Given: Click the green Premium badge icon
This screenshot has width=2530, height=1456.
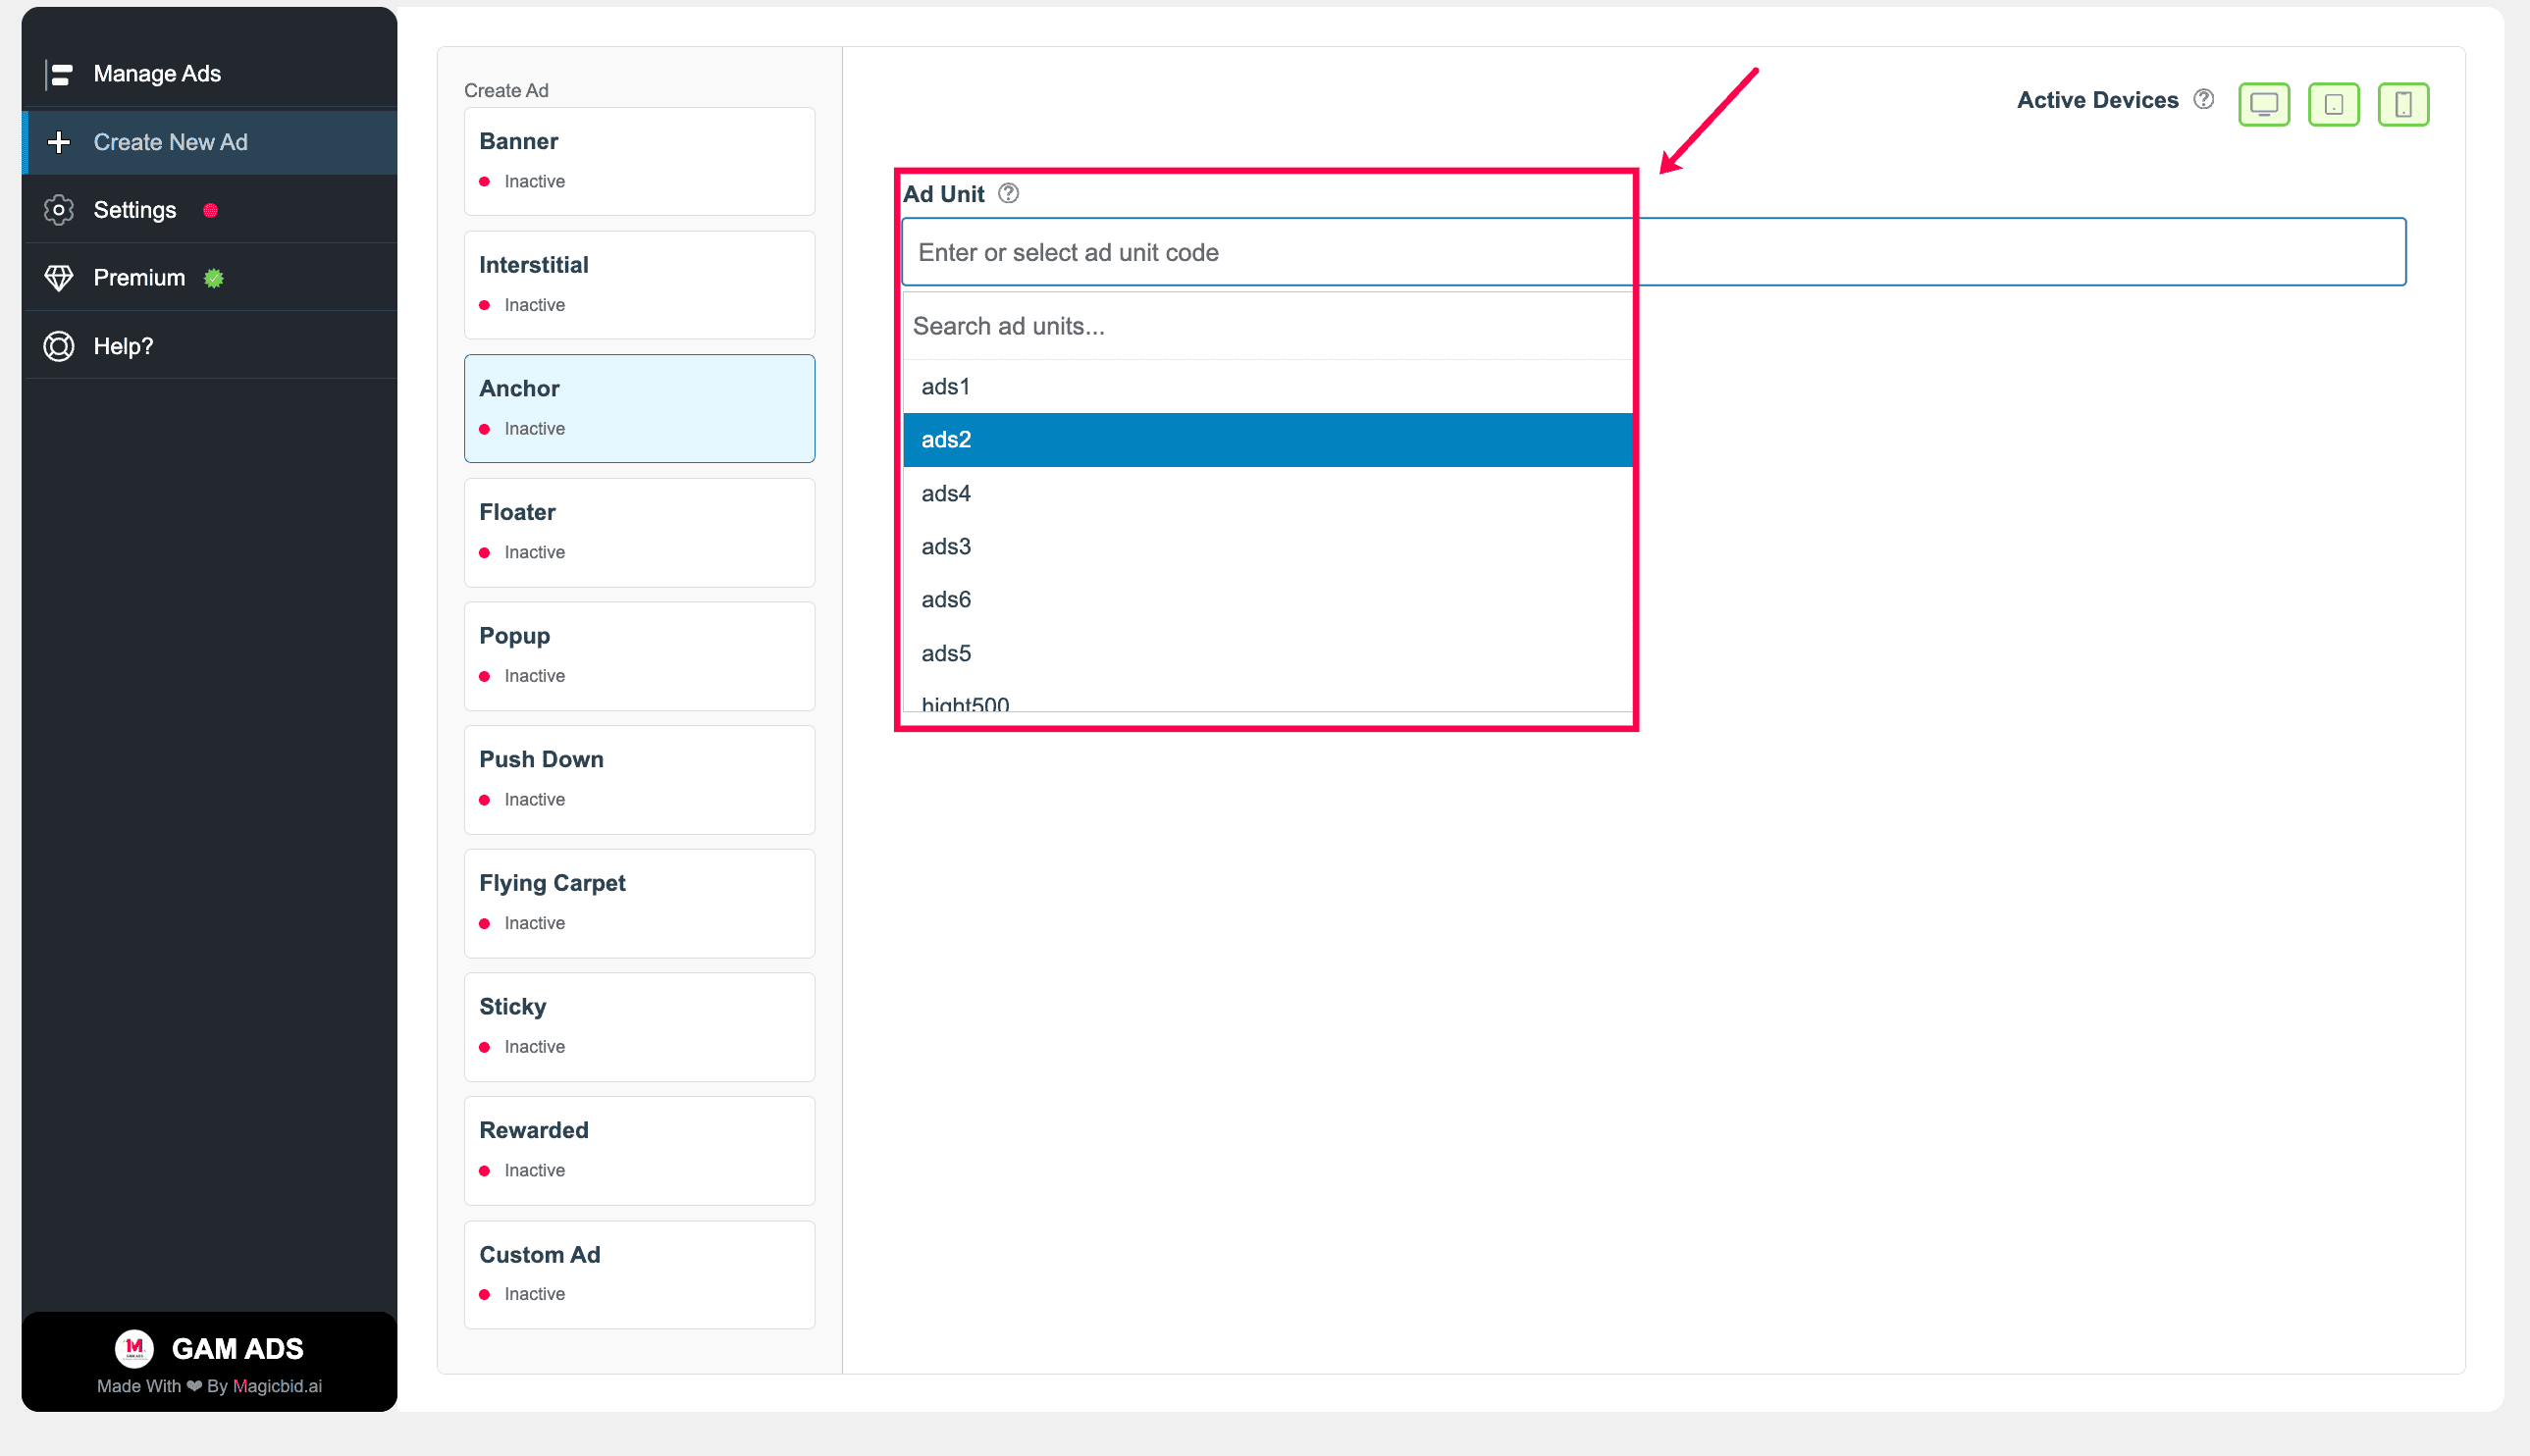Looking at the screenshot, I should 213,278.
